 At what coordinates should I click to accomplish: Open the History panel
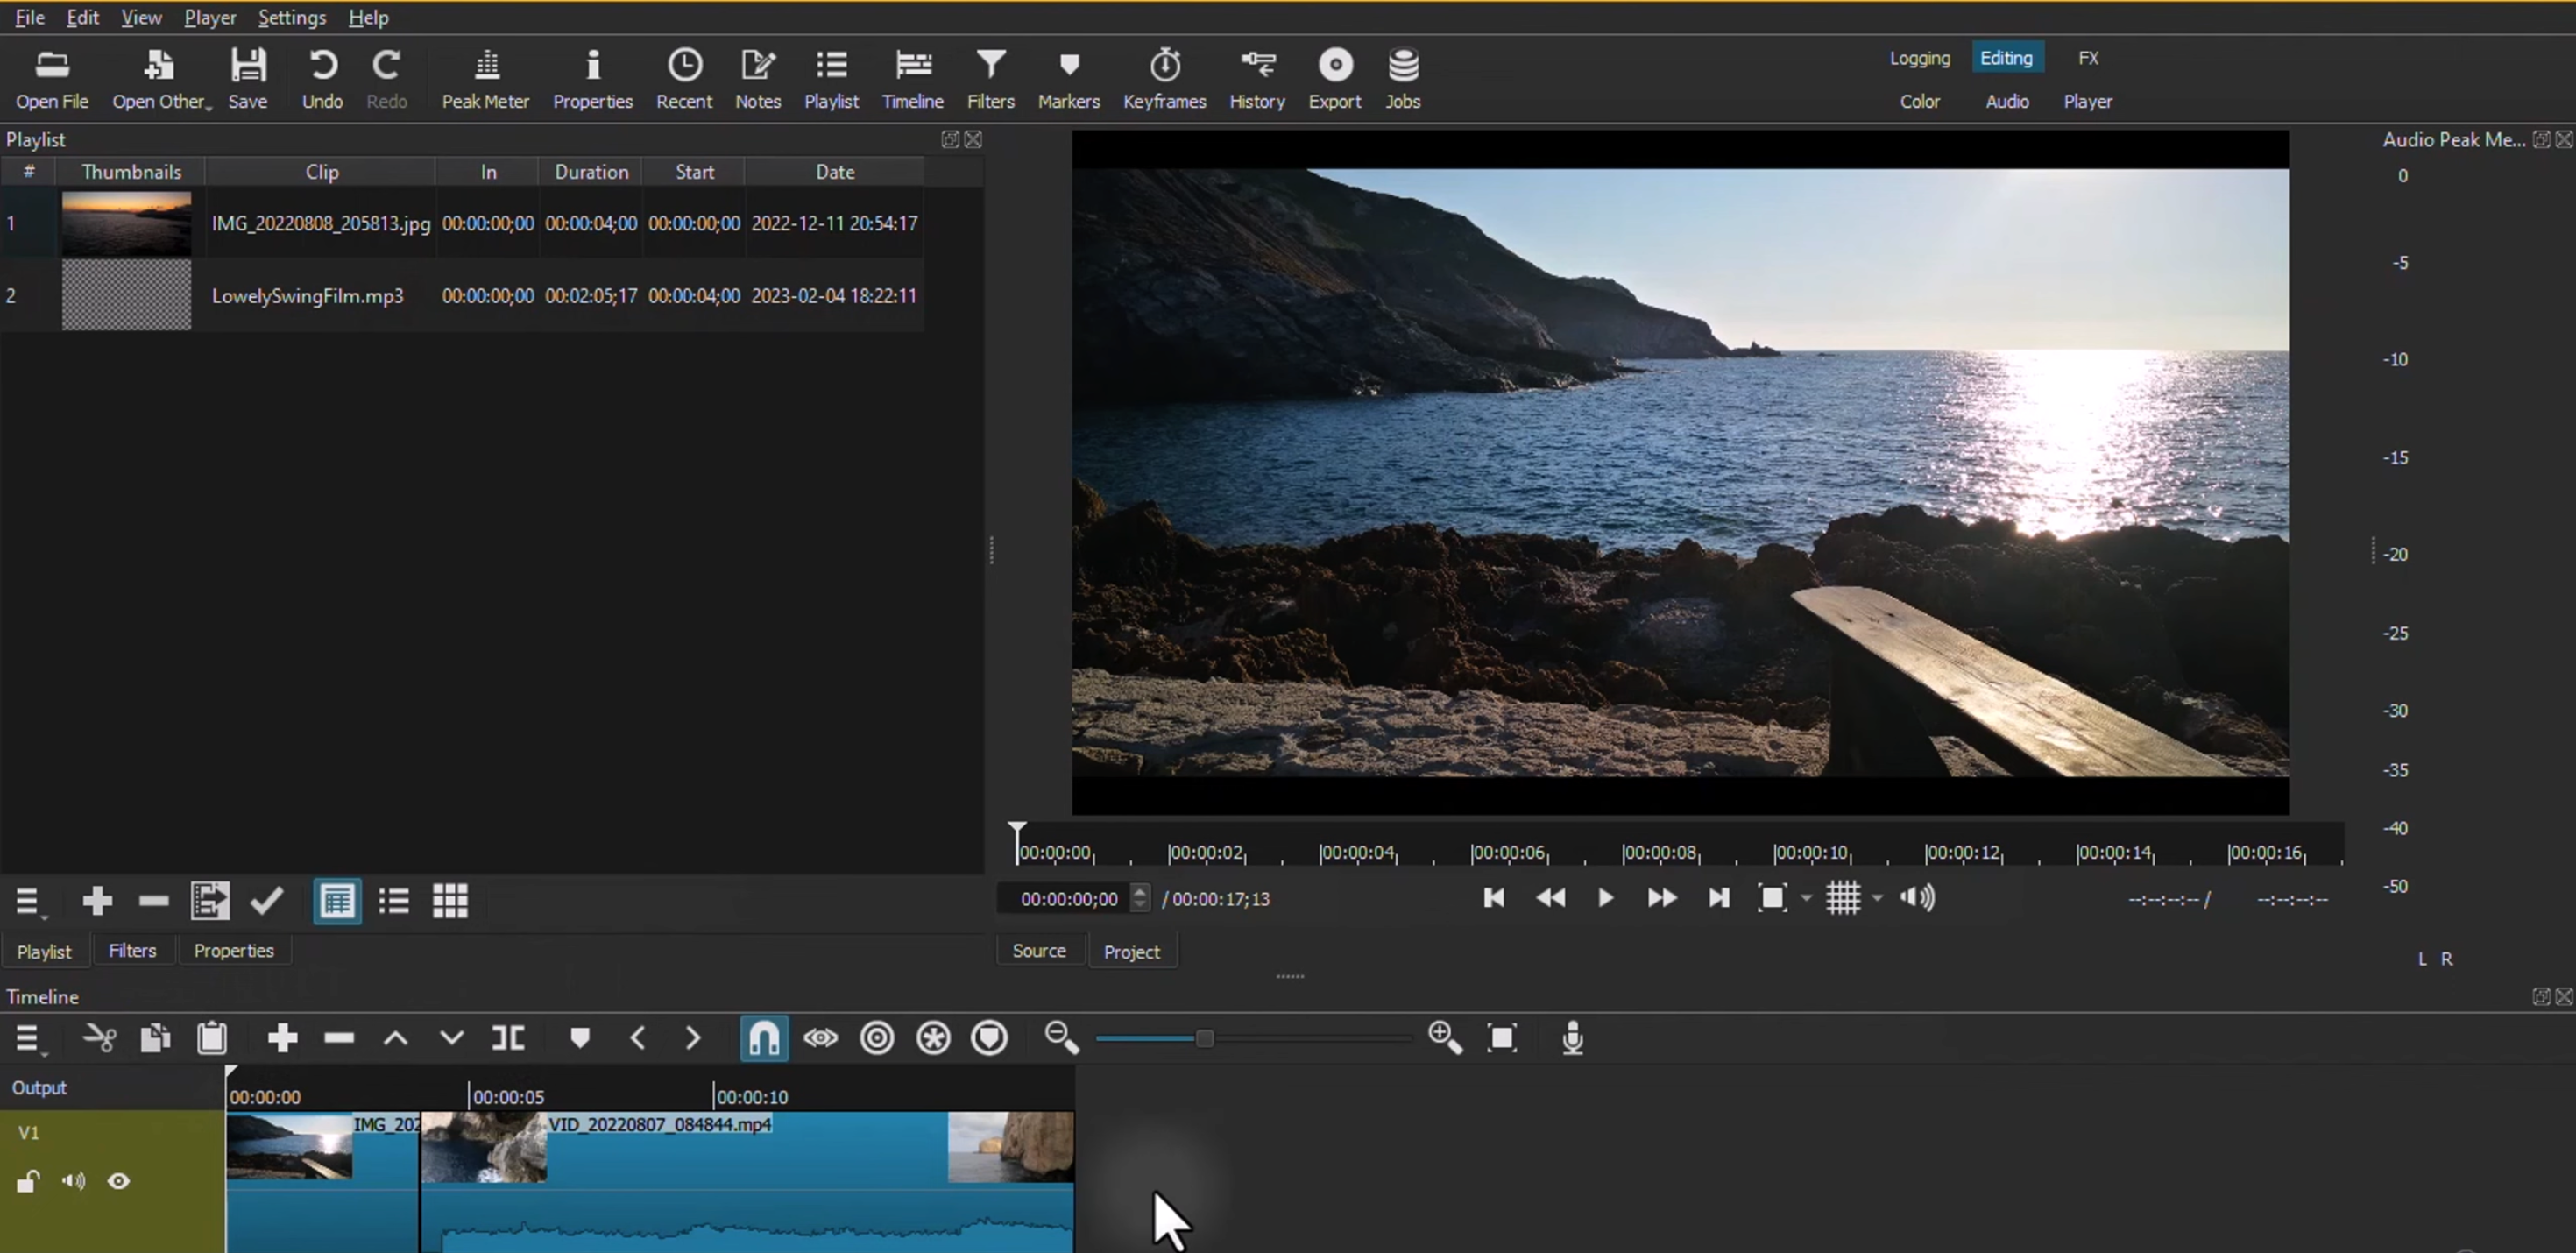coord(1257,78)
